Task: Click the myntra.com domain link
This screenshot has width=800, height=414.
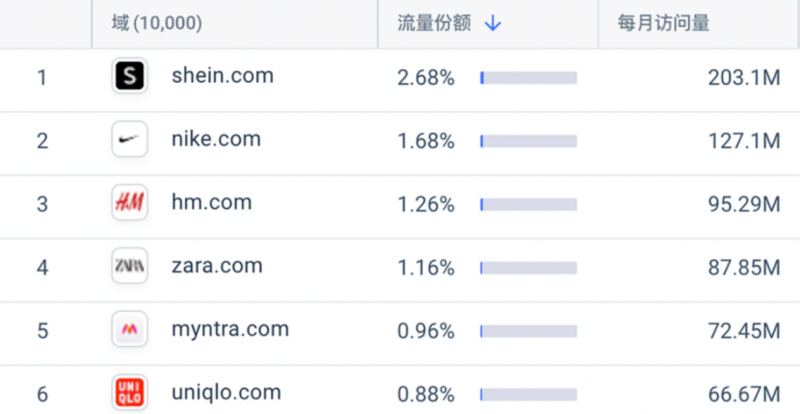Action: (x=230, y=329)
